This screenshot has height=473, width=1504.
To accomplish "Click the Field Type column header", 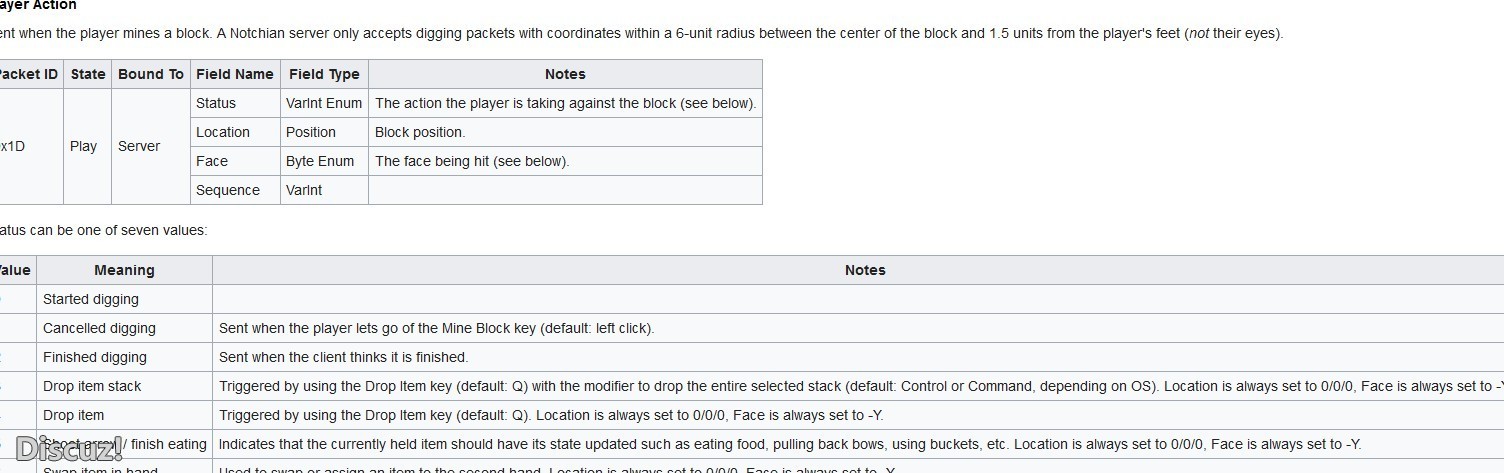I will [324, 74].
